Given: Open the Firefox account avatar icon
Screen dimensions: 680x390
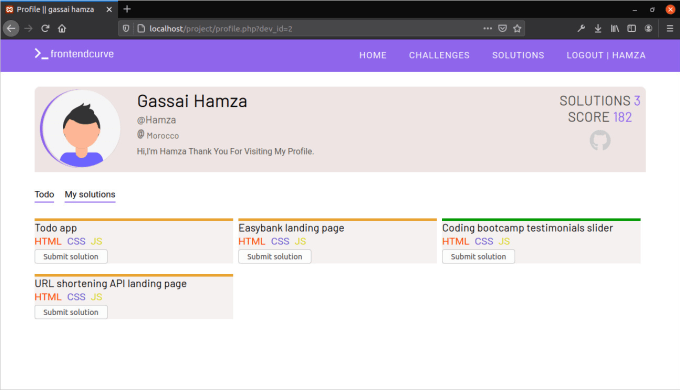Looking at the screenshot, I should coord(648,29).
